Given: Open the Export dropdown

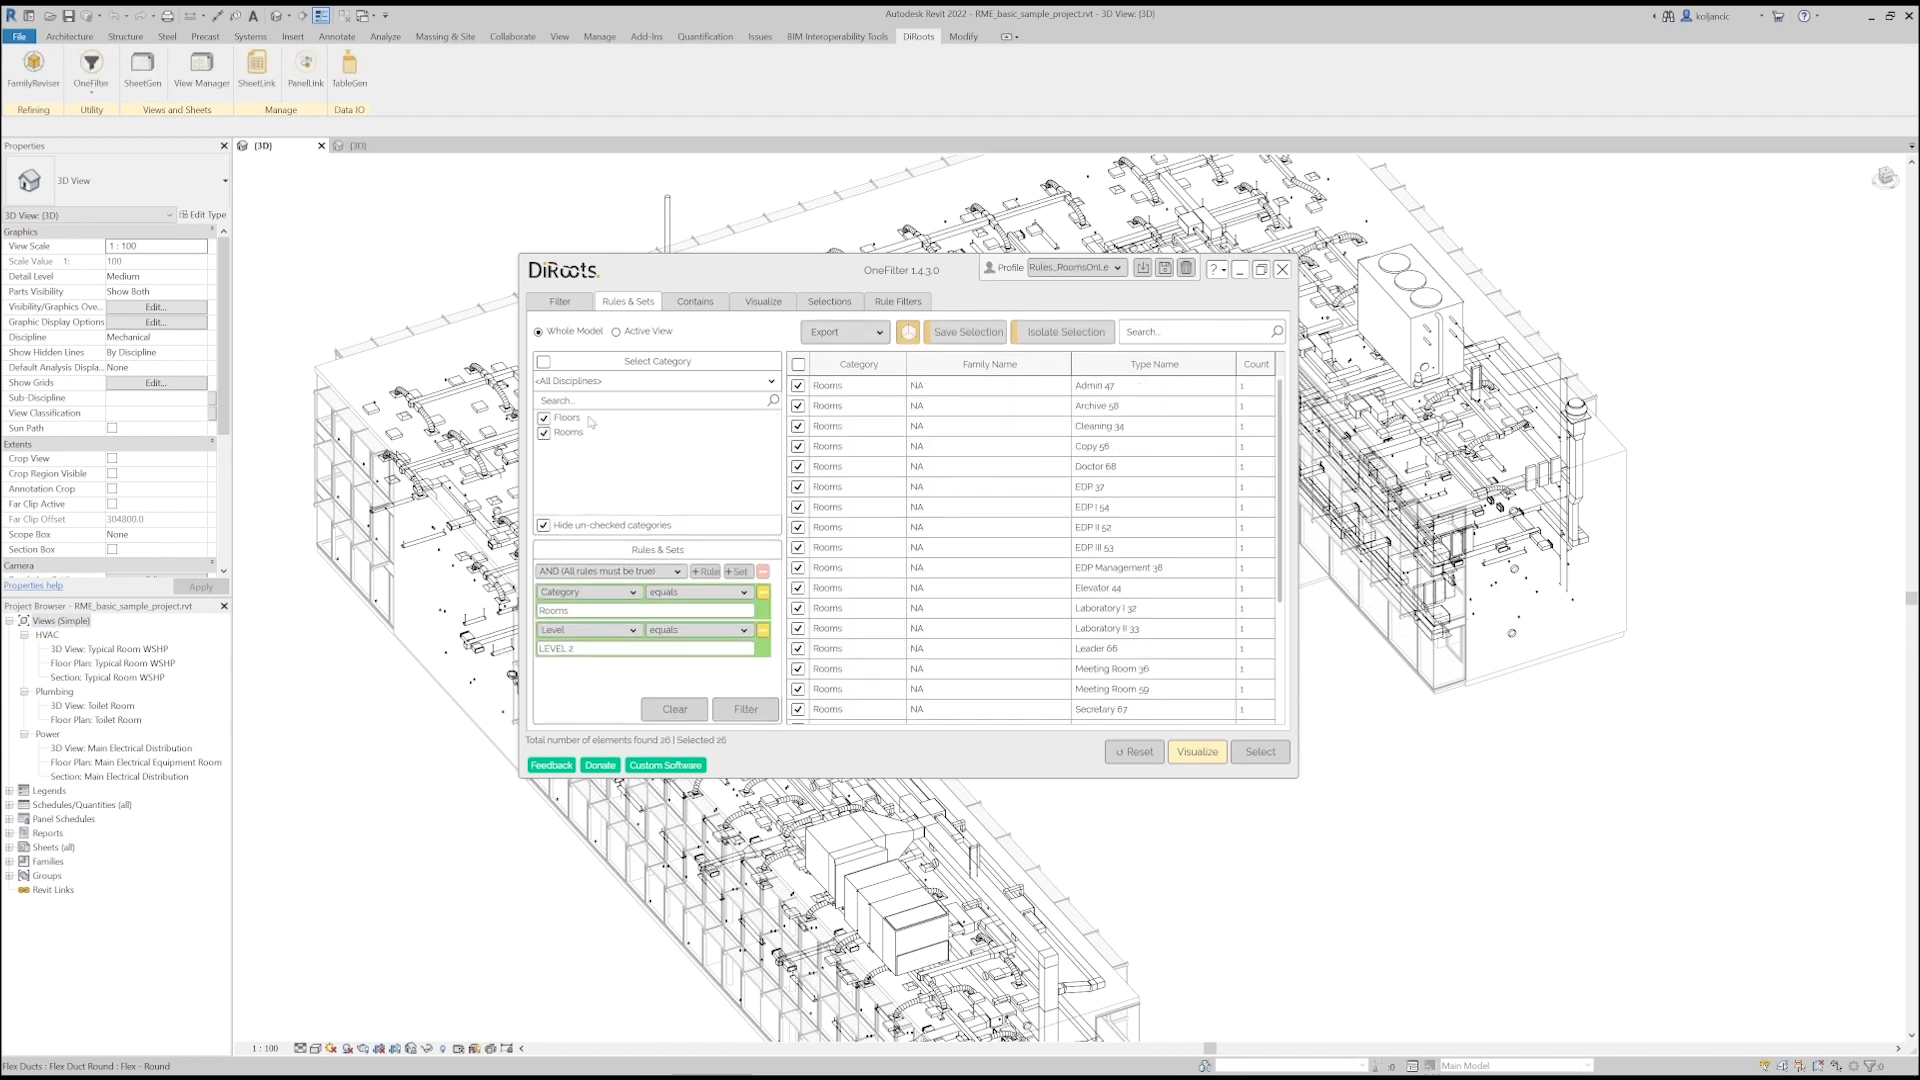Looking at the screenshot, I should pos(845,332).
